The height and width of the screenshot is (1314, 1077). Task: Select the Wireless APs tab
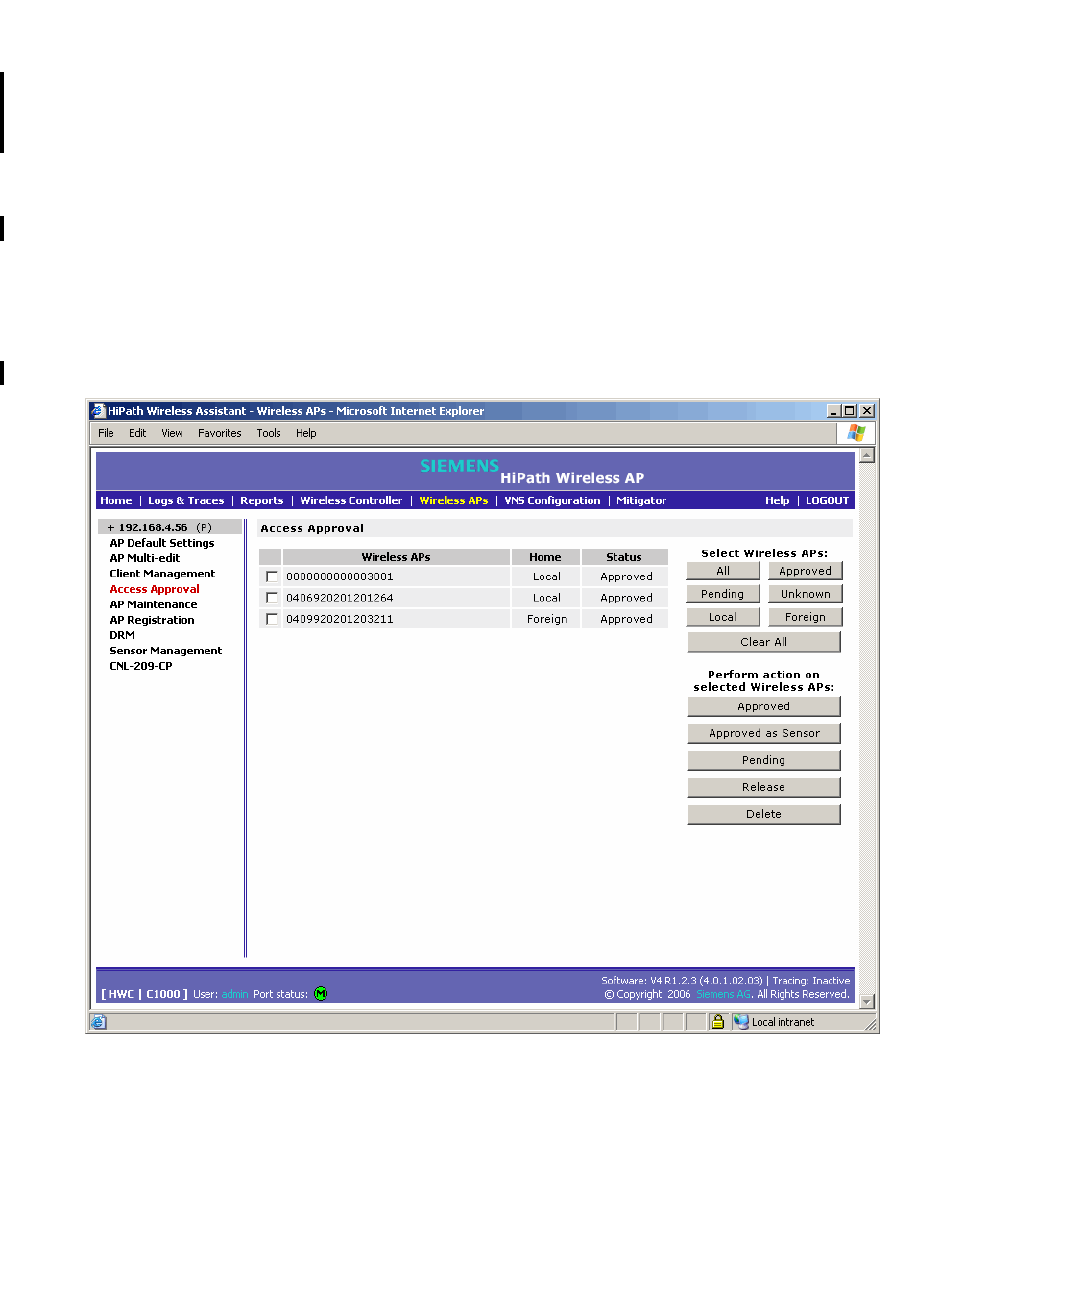click(x=454, y=501)
